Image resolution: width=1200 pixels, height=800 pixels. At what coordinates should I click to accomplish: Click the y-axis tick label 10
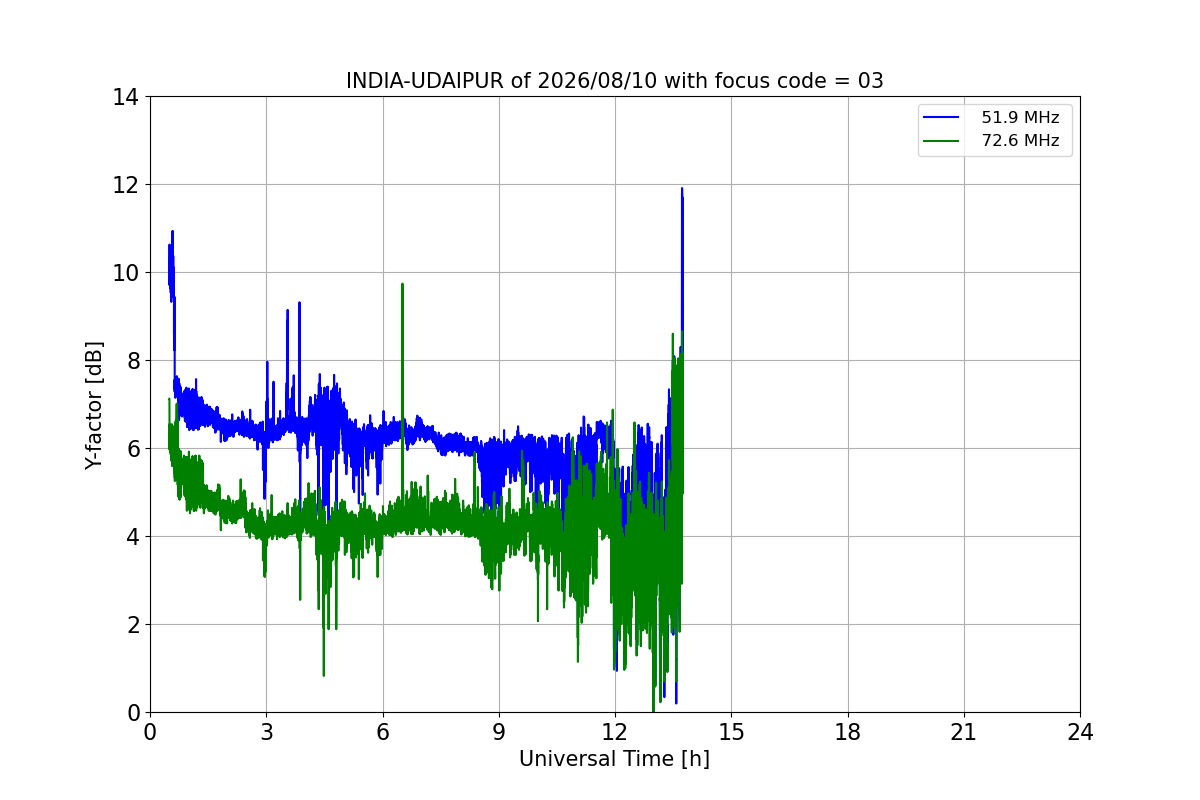126,273
